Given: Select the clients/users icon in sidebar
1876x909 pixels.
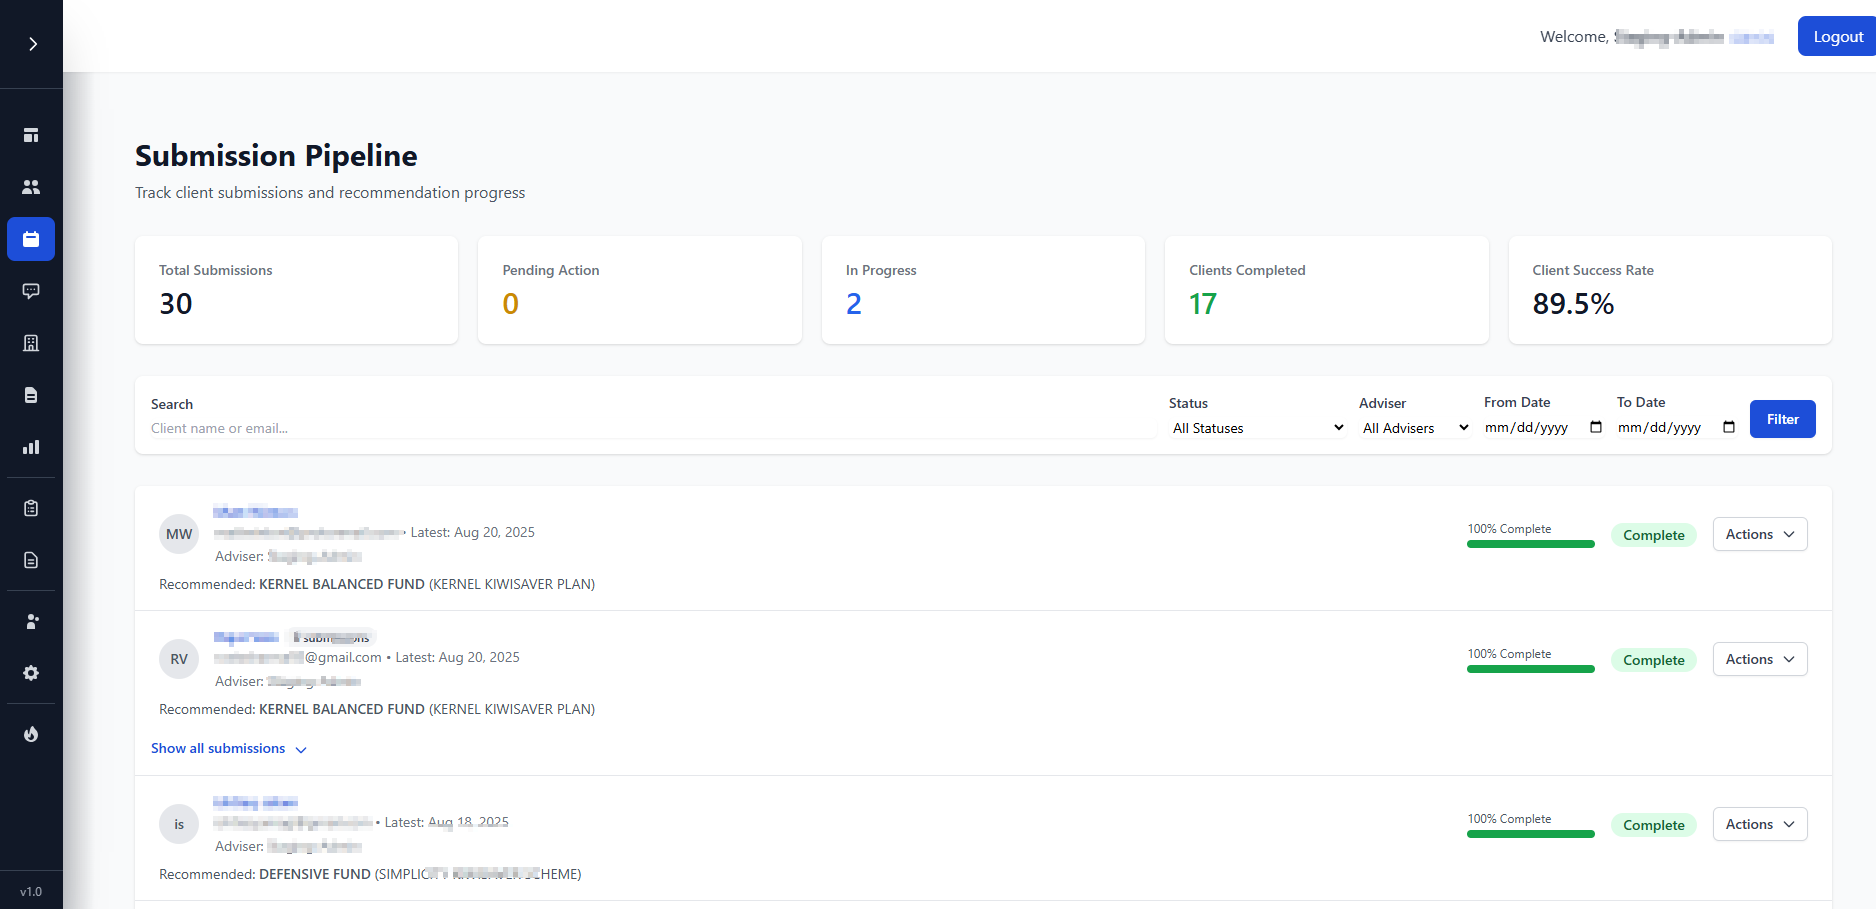Looking at the screenshot, I should point(31,186).
